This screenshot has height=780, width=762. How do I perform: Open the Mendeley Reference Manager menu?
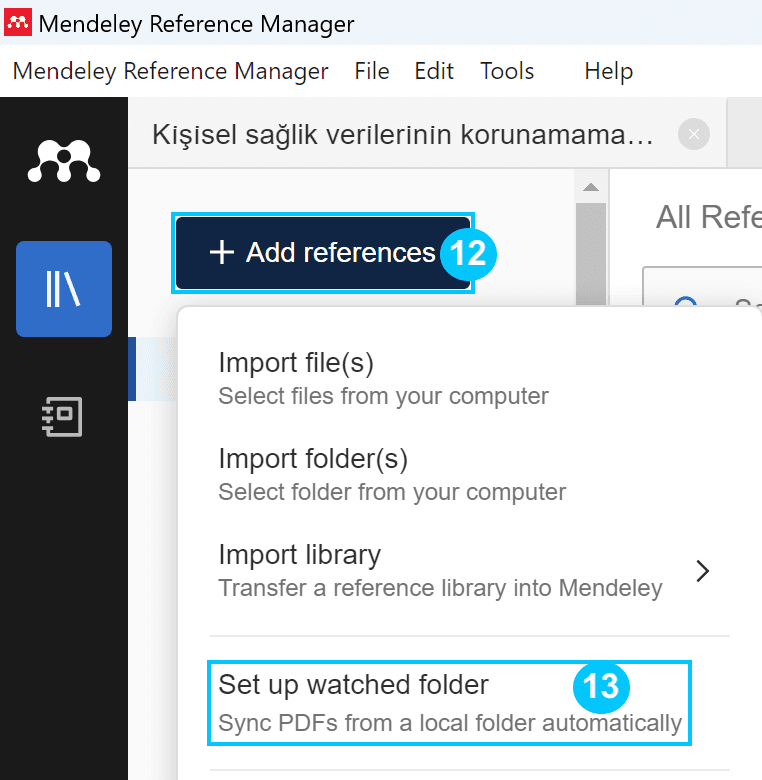pyautogui.click(x=170, y=71)
